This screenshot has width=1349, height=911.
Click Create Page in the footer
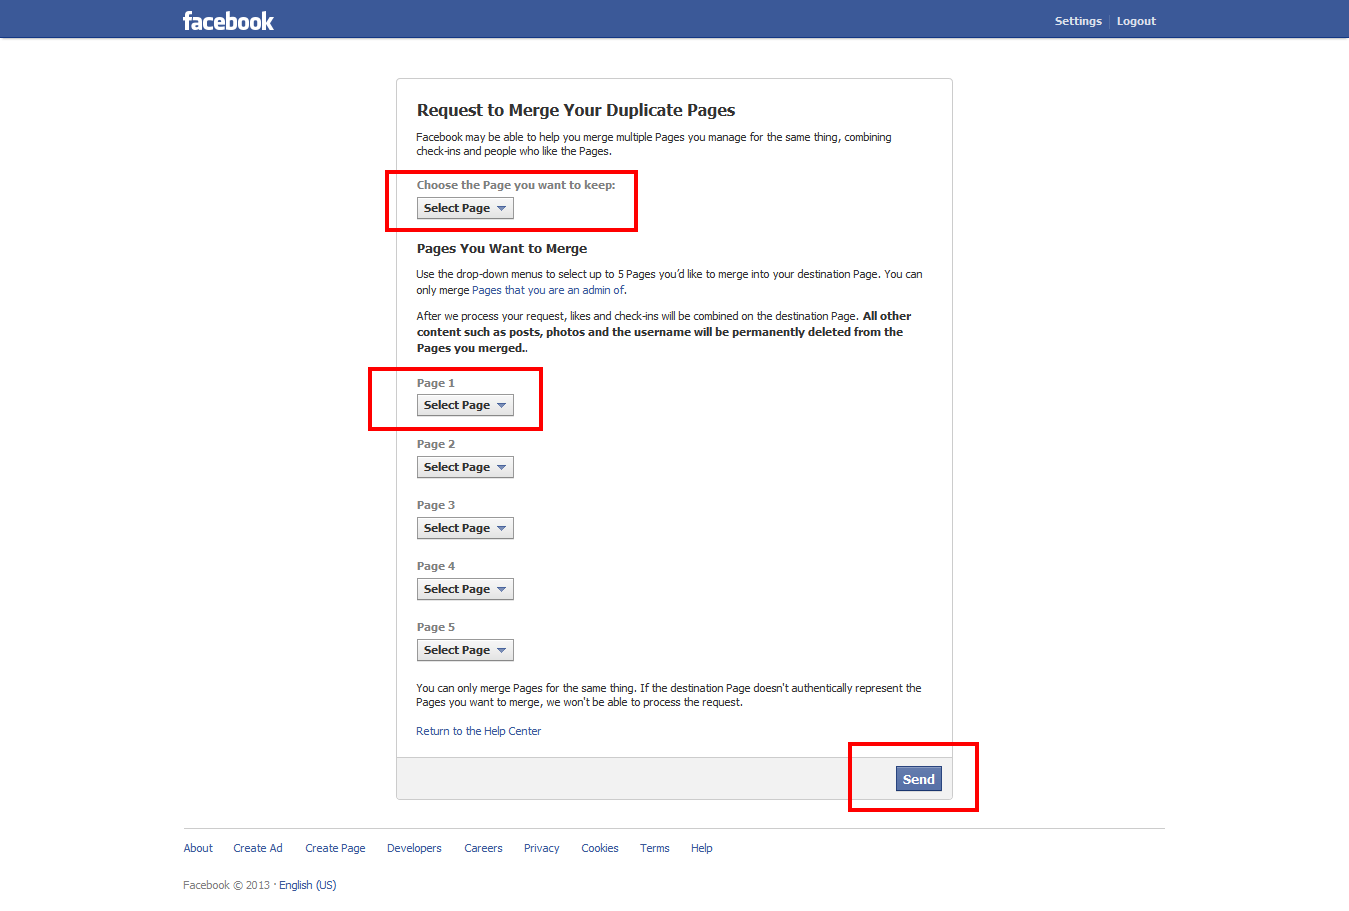335,847
